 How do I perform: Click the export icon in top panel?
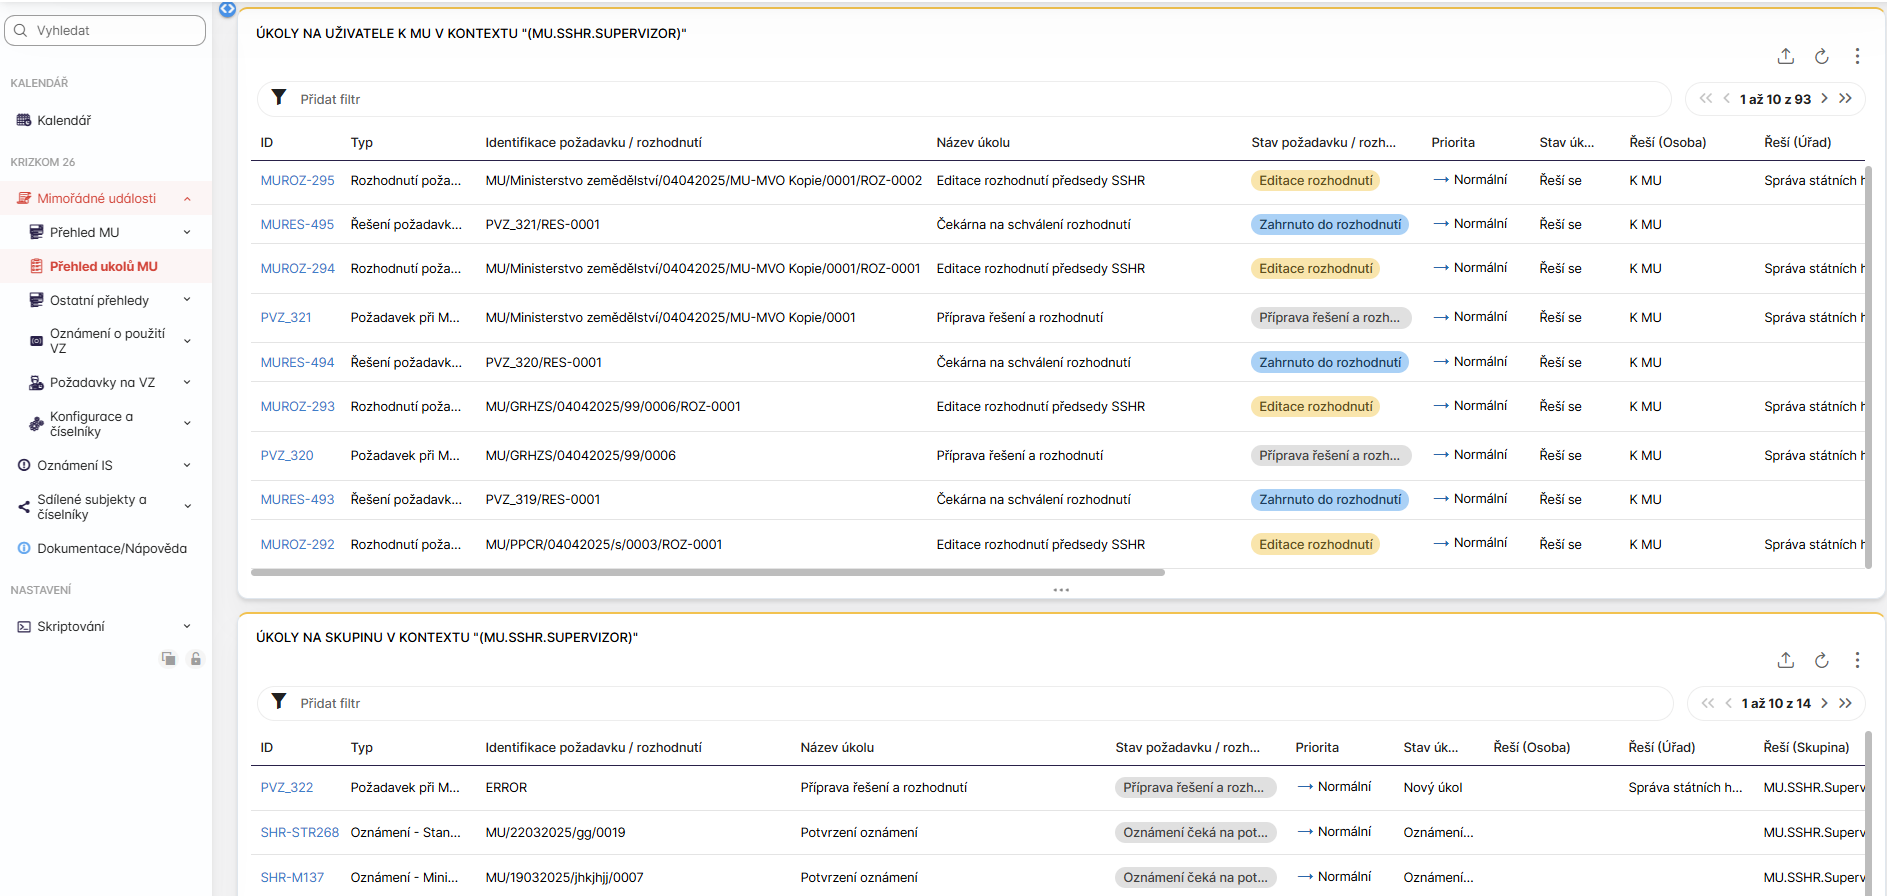pos(1785,56)
